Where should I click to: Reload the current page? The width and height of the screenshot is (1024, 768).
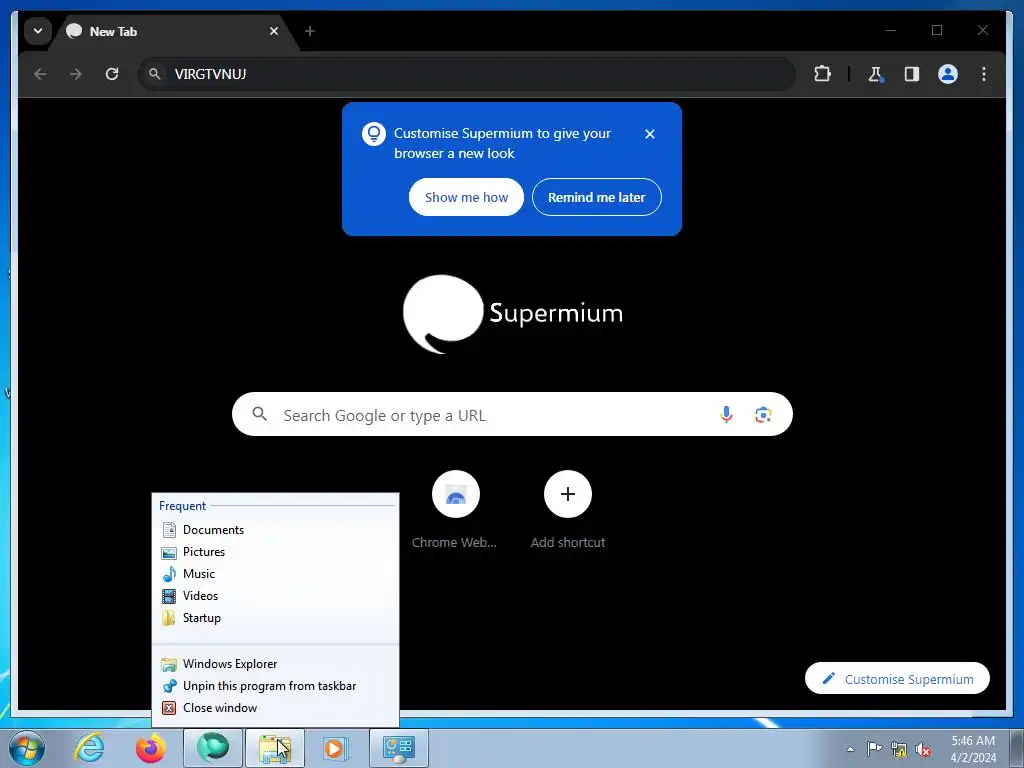pyautogui.click(x=112, y=74)
